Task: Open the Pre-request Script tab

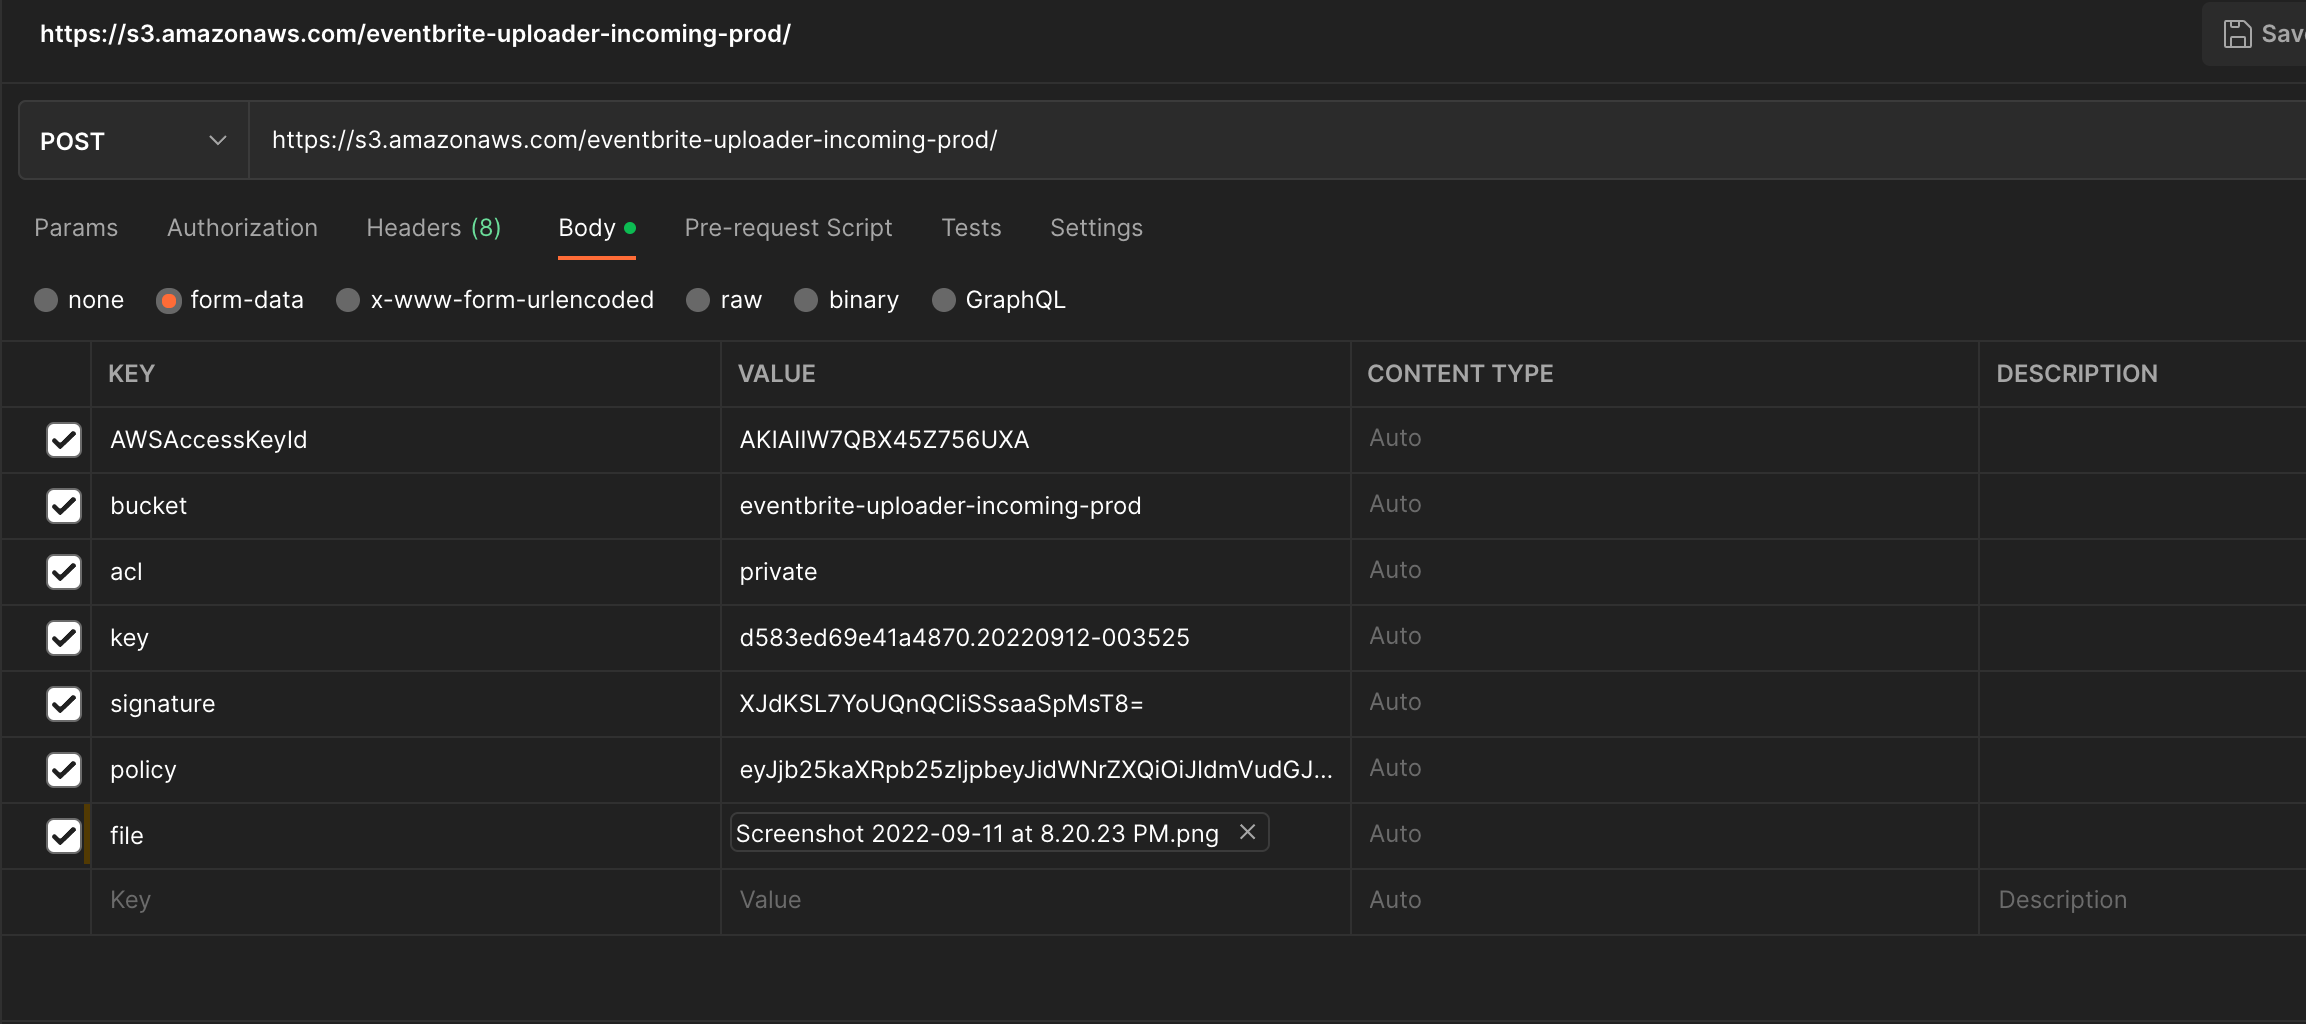Action: (788, 228)
